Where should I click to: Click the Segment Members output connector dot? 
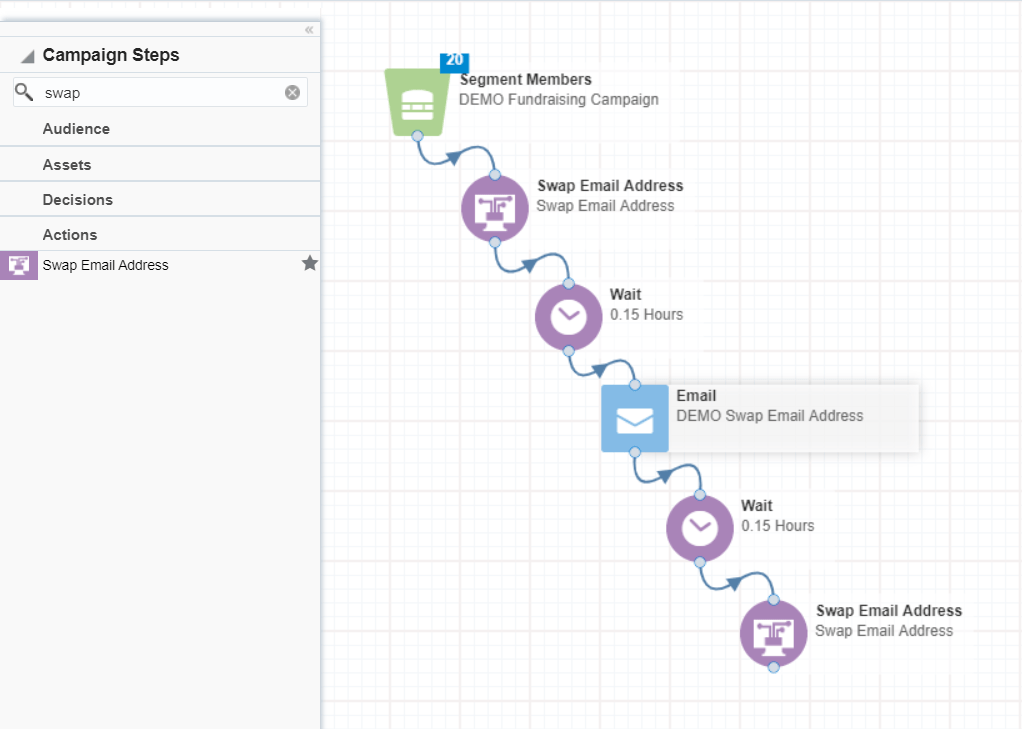coord(417,136)
